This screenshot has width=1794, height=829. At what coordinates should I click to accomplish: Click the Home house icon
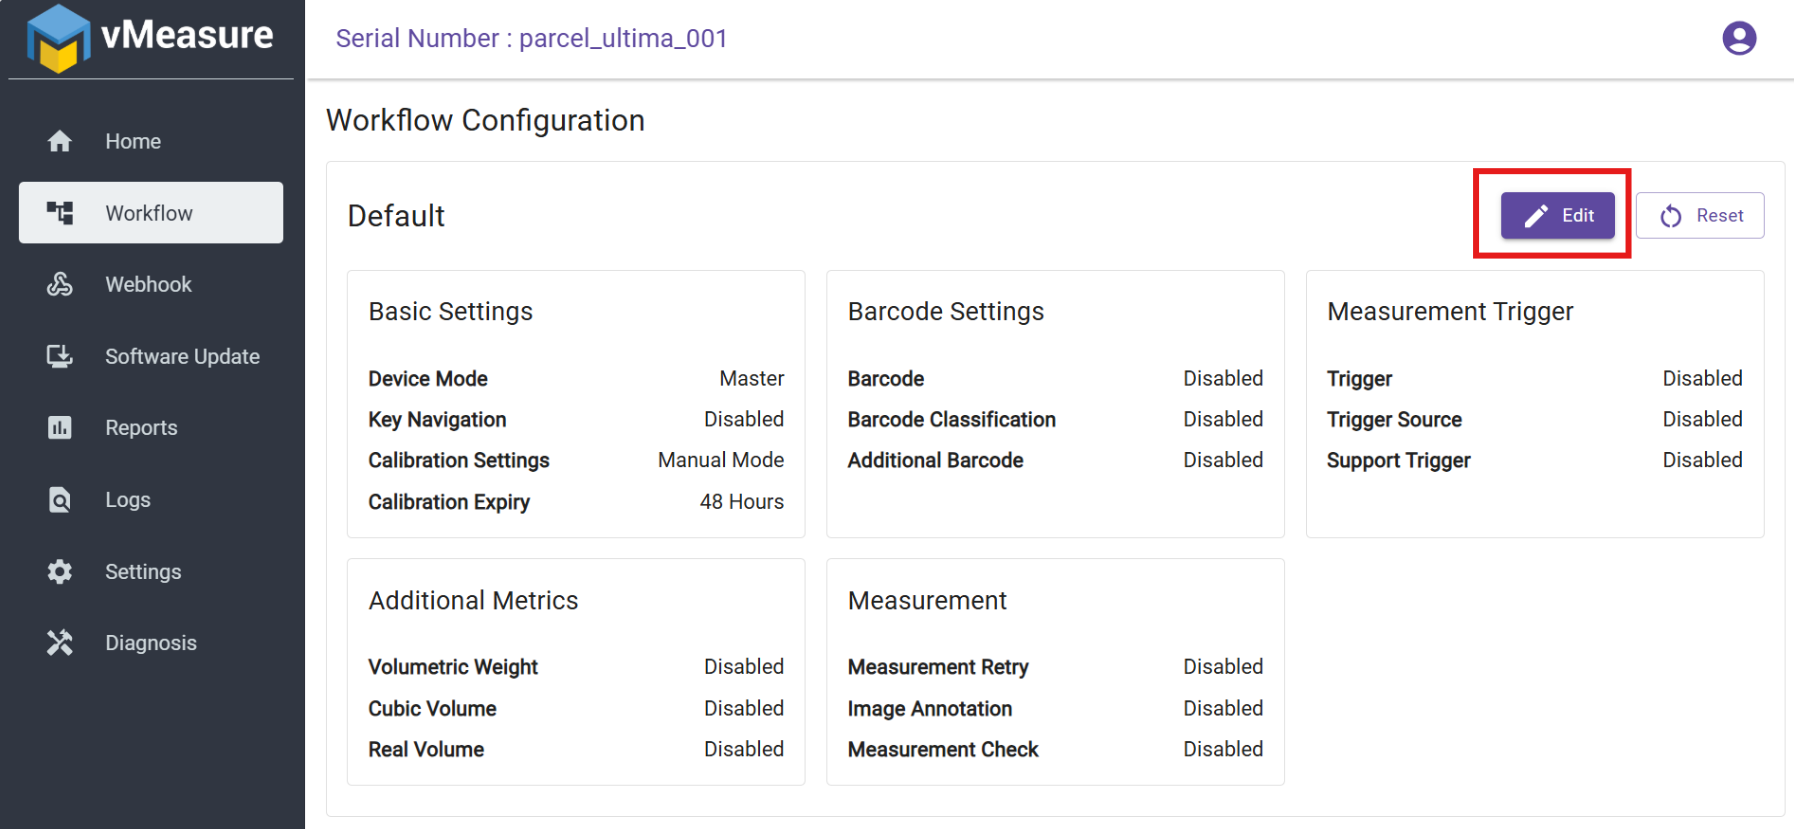pyautogui.click(x=60, y=141)
